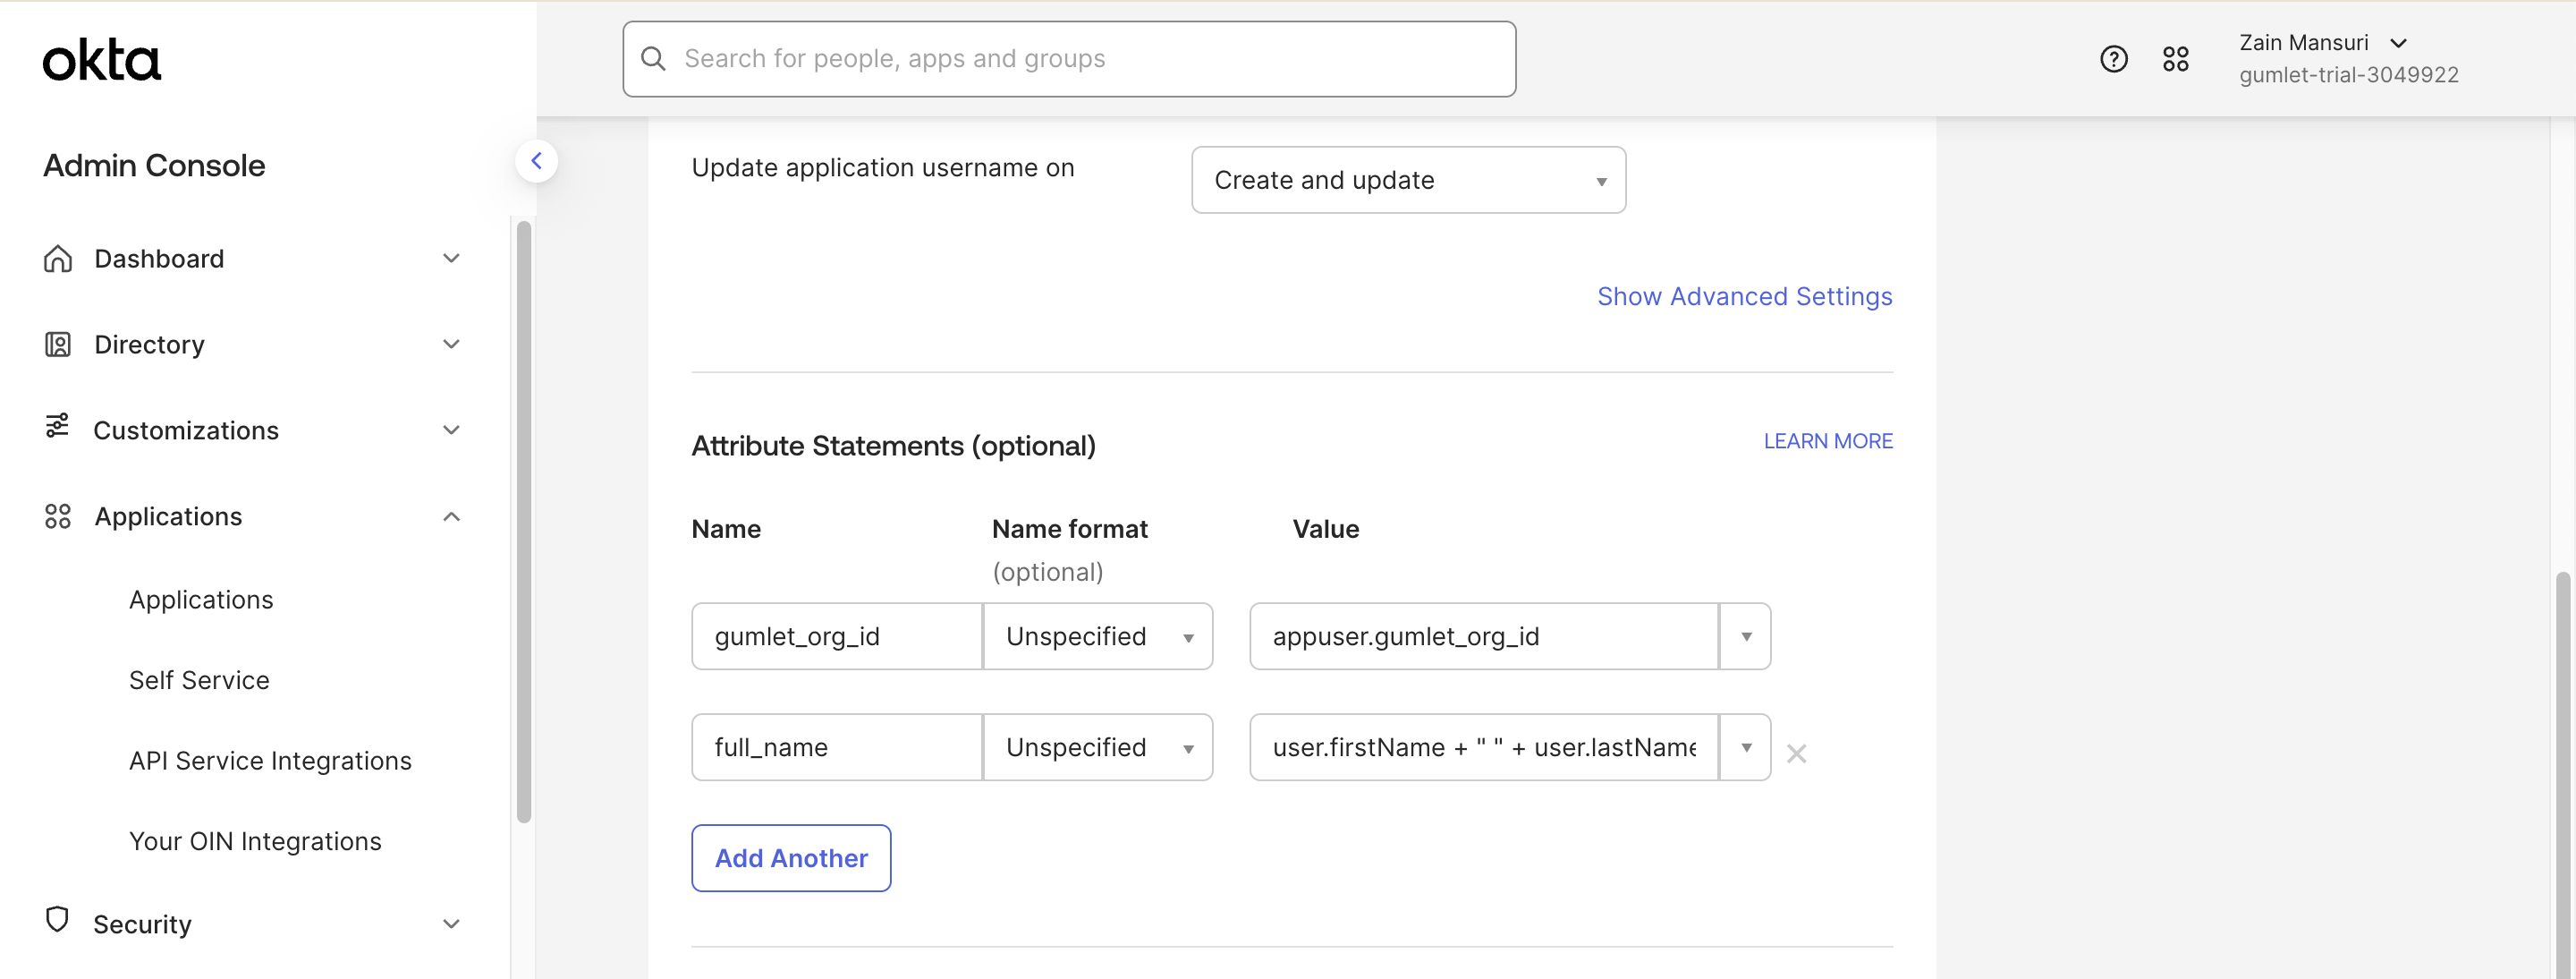2576x979 pixels.
Task: Open the Create and update dropdown
Action: point(1408,180)
